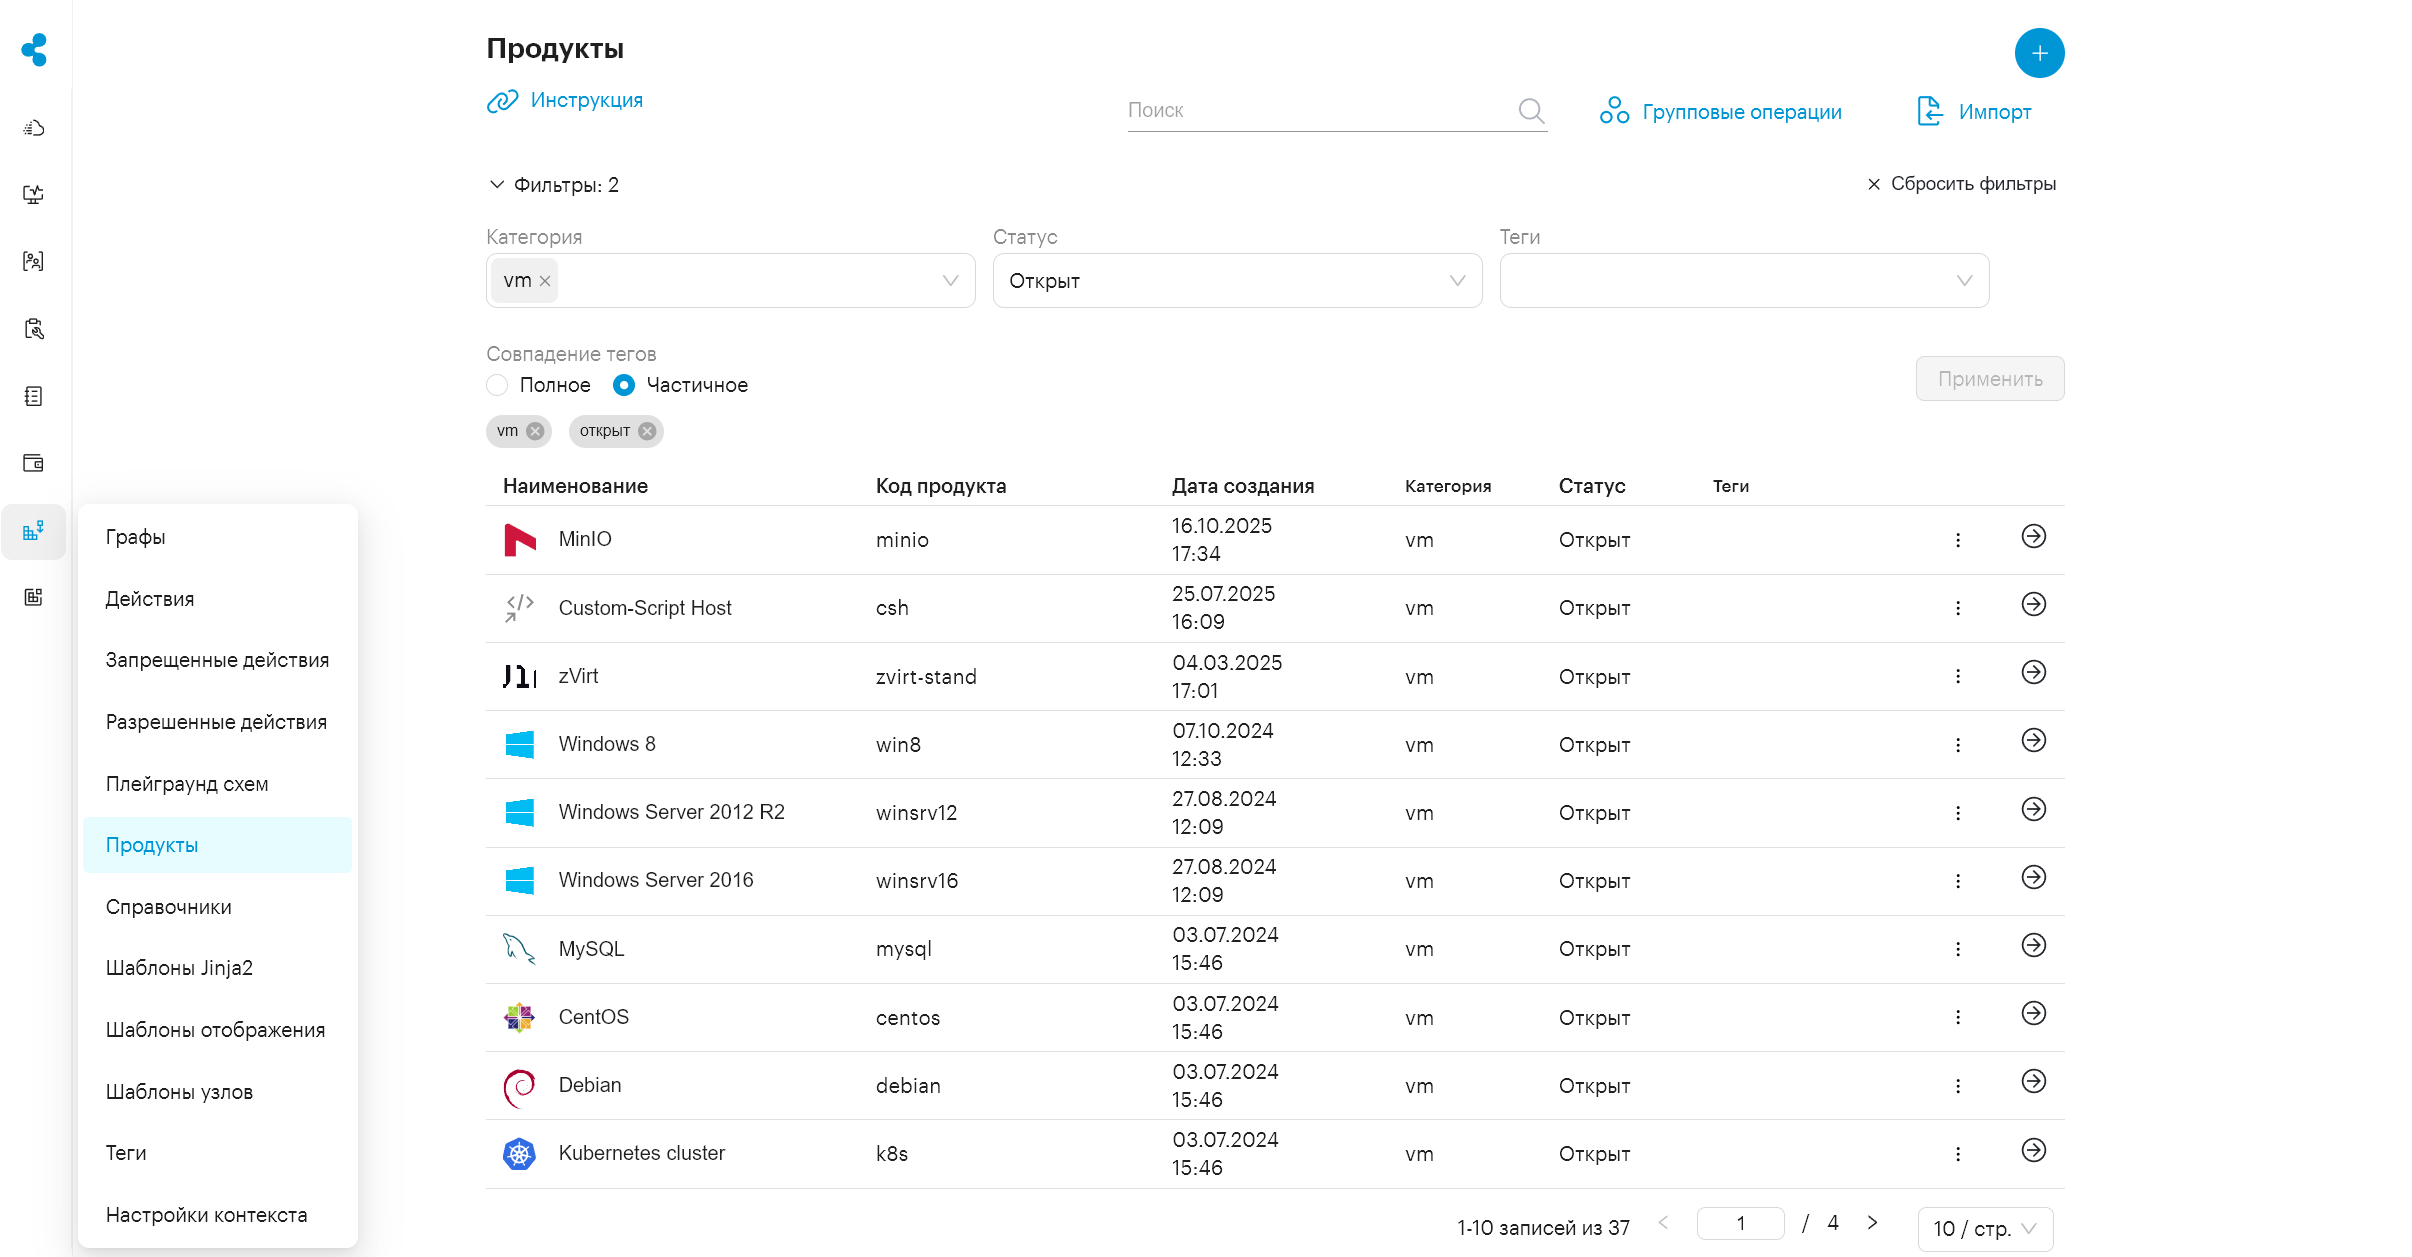Image resolution: width=2412 pixels, height=1257 pixels.
Task: Open more actions for zVirt row
Action: [1958, 676]
